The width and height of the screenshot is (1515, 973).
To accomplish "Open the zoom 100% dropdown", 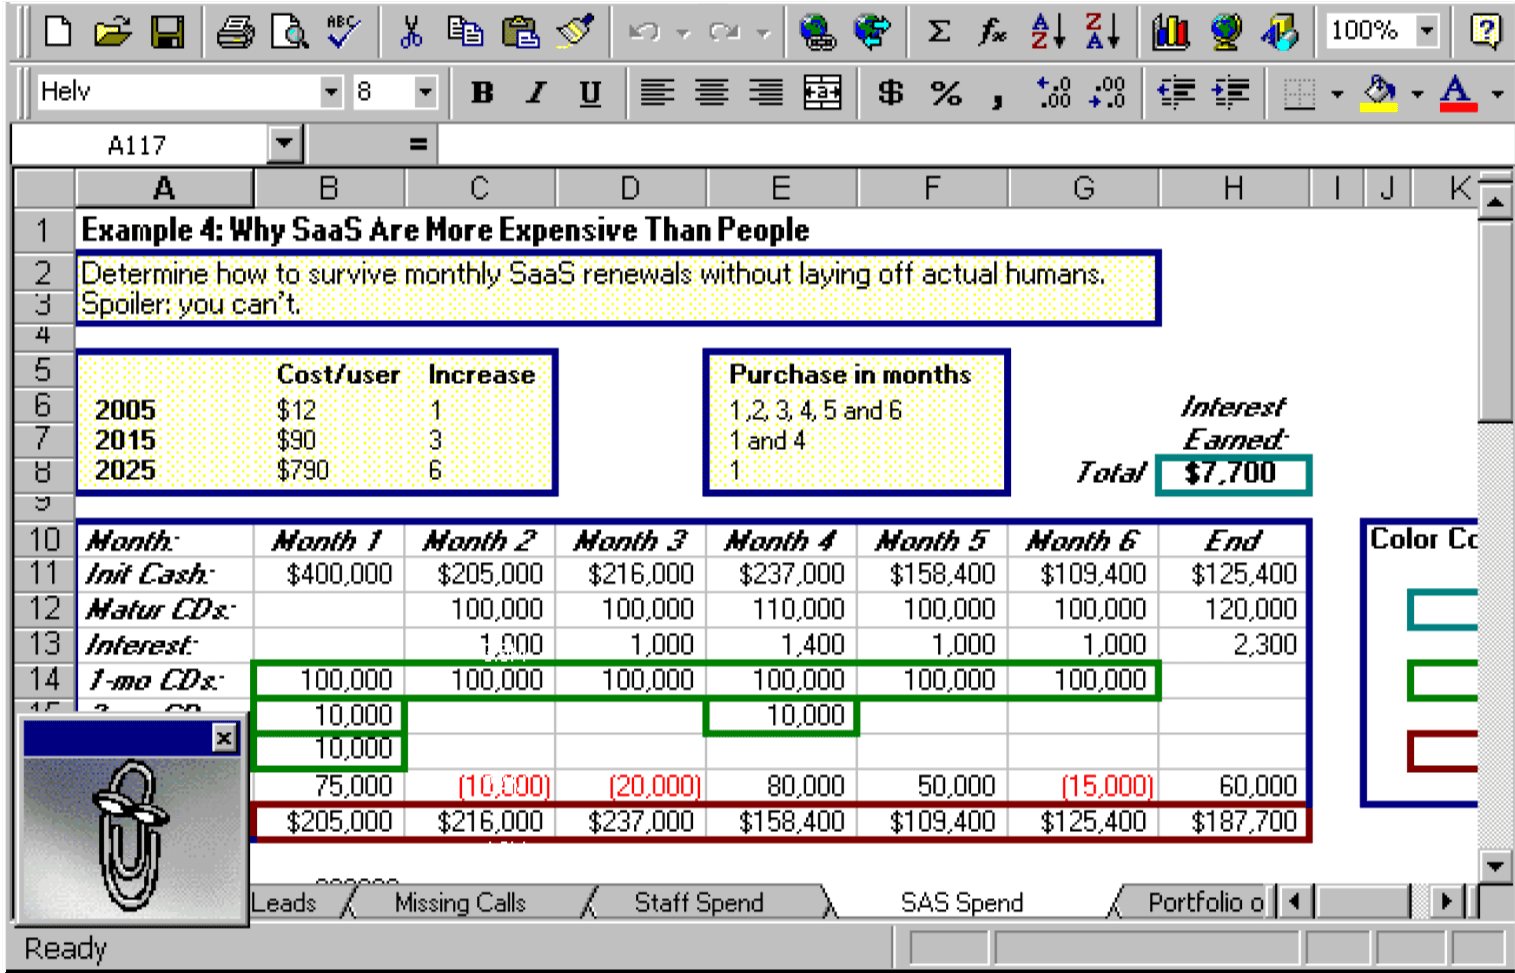I will coord(1427,31).
